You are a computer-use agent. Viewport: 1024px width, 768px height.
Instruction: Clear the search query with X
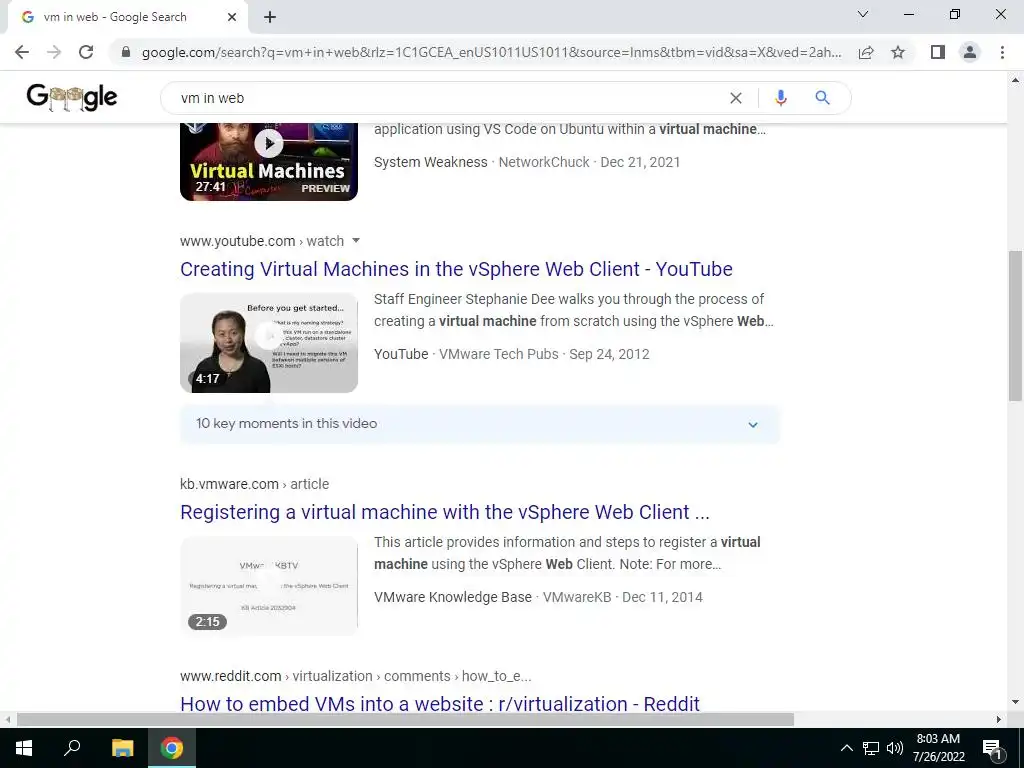click(736, 98)
